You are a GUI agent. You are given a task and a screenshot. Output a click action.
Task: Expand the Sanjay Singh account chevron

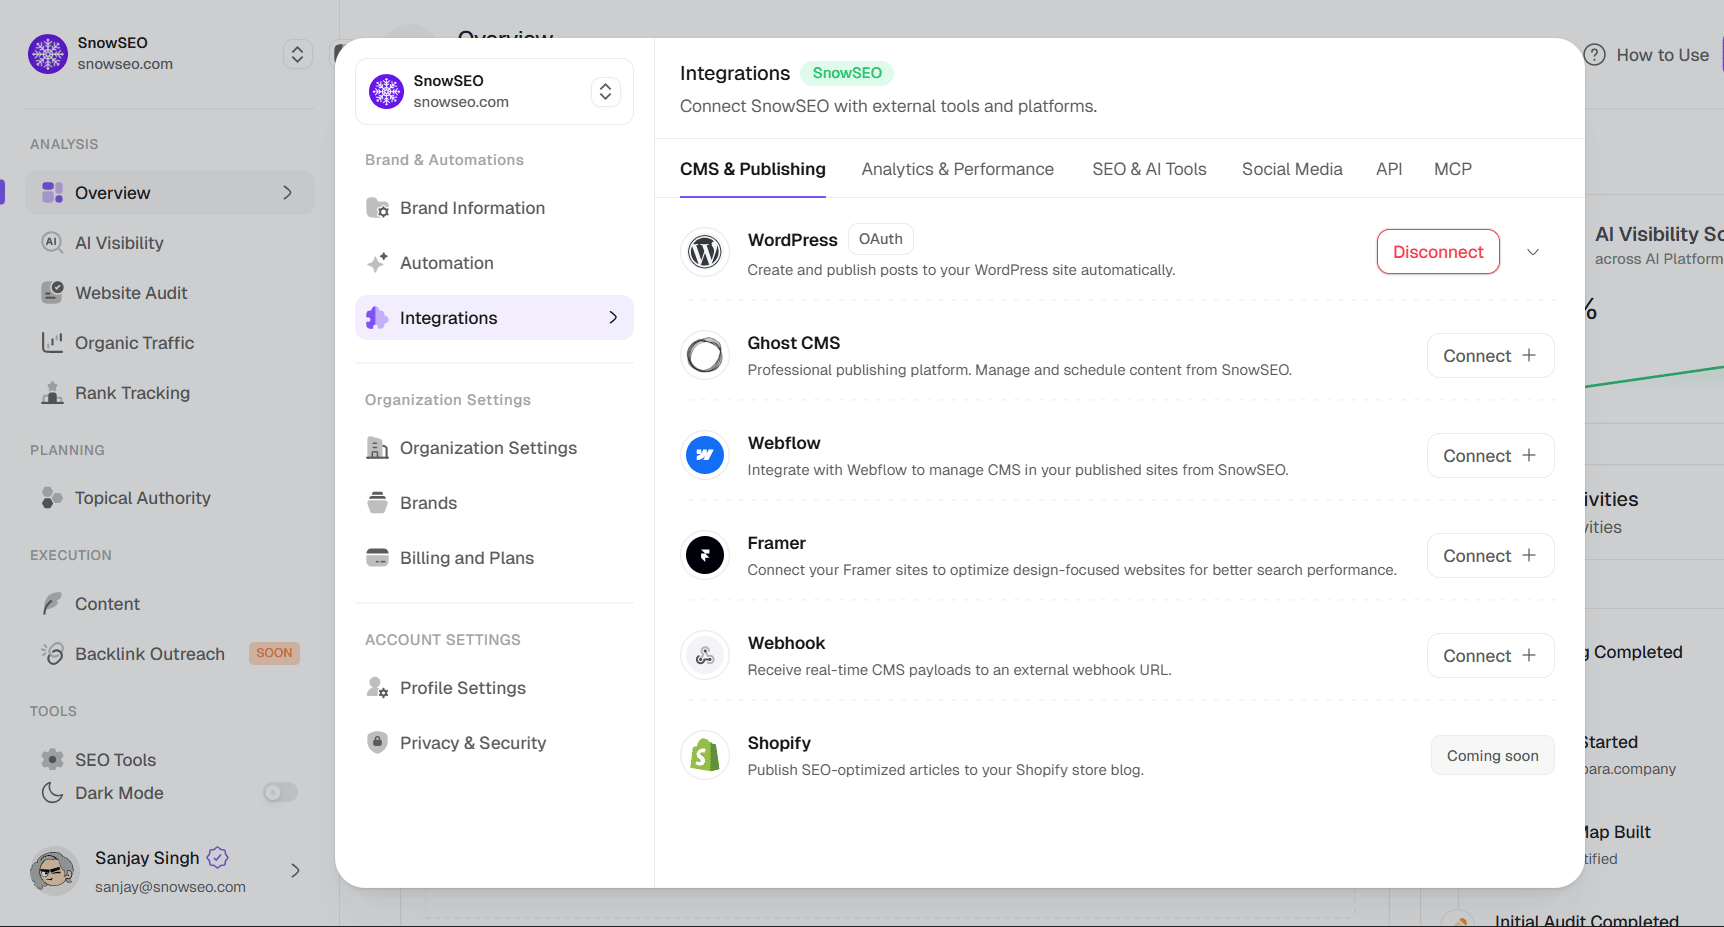(x=295, y=871)
